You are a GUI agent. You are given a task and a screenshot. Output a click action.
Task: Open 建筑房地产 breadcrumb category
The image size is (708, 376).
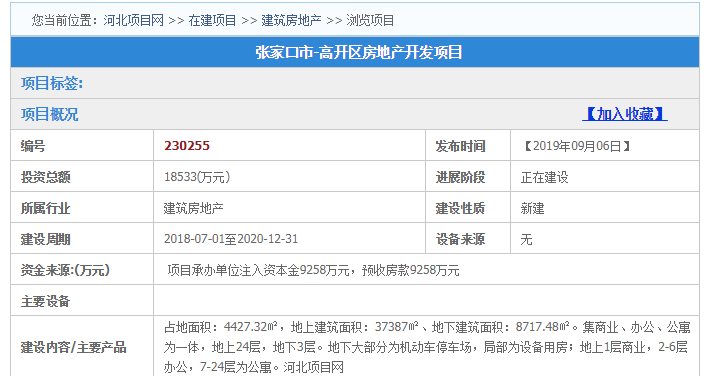click(x=291, y=20)
